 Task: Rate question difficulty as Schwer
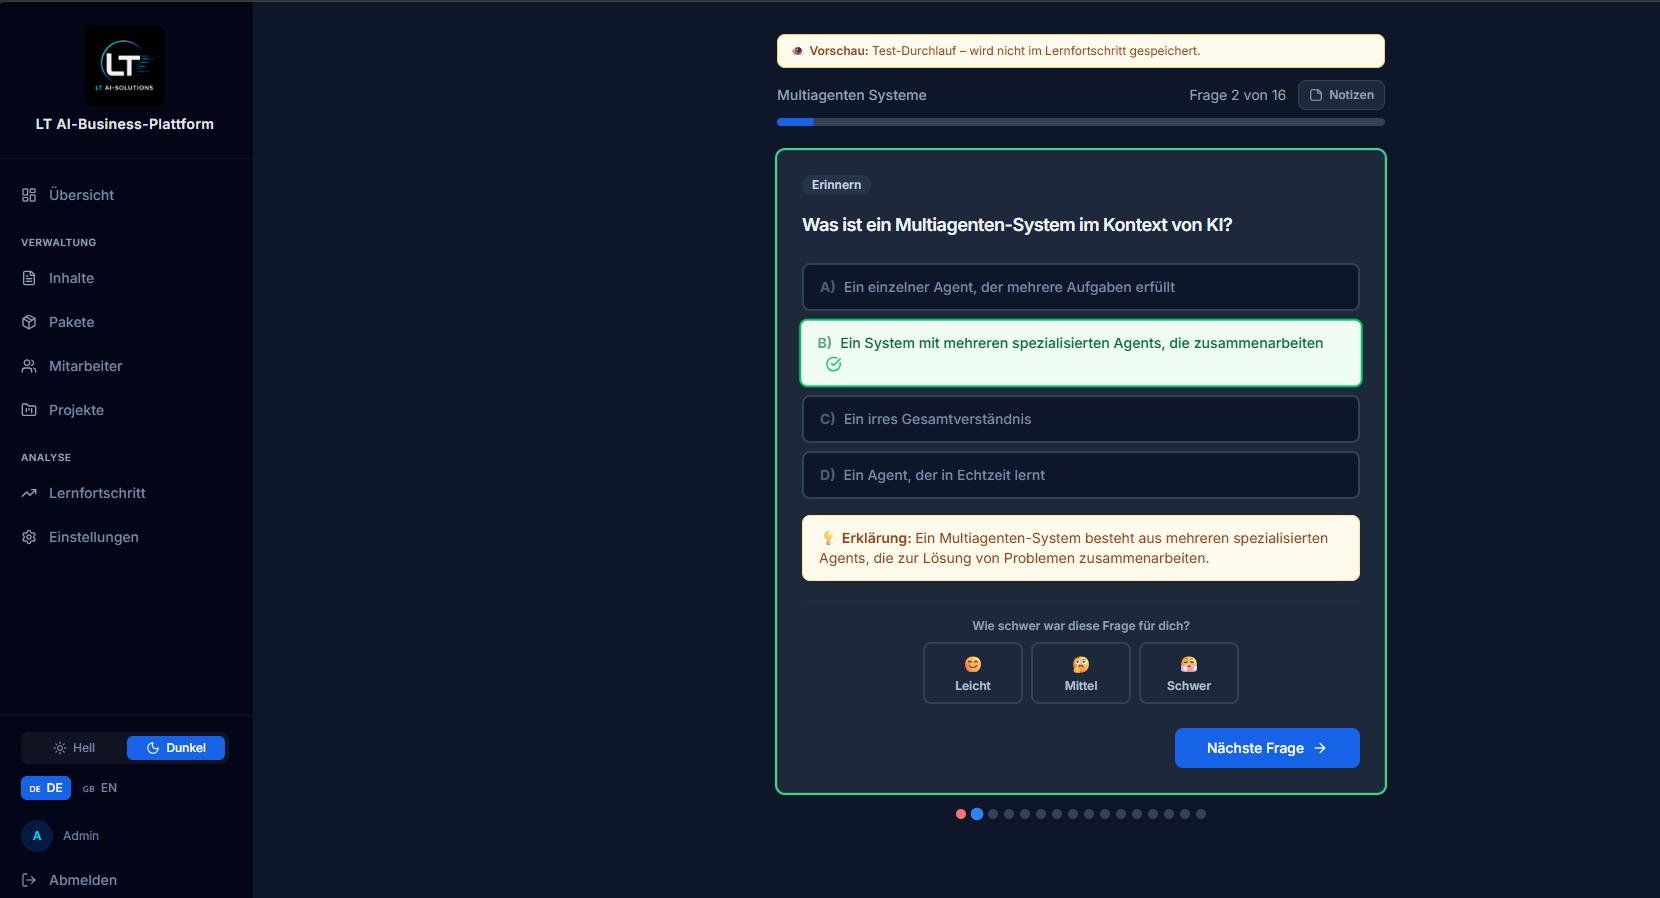tap(1189, 673)
